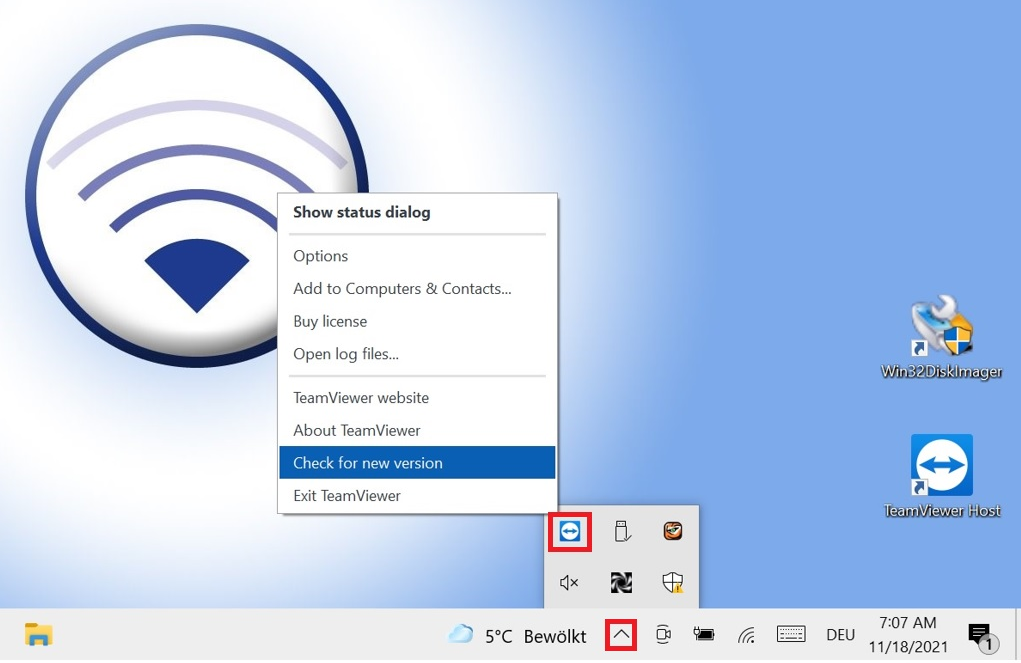Click Show Desktop strip at taskbar edge
The width and height of the screenshot is (1021, 663).
[x=1018, y=635]
